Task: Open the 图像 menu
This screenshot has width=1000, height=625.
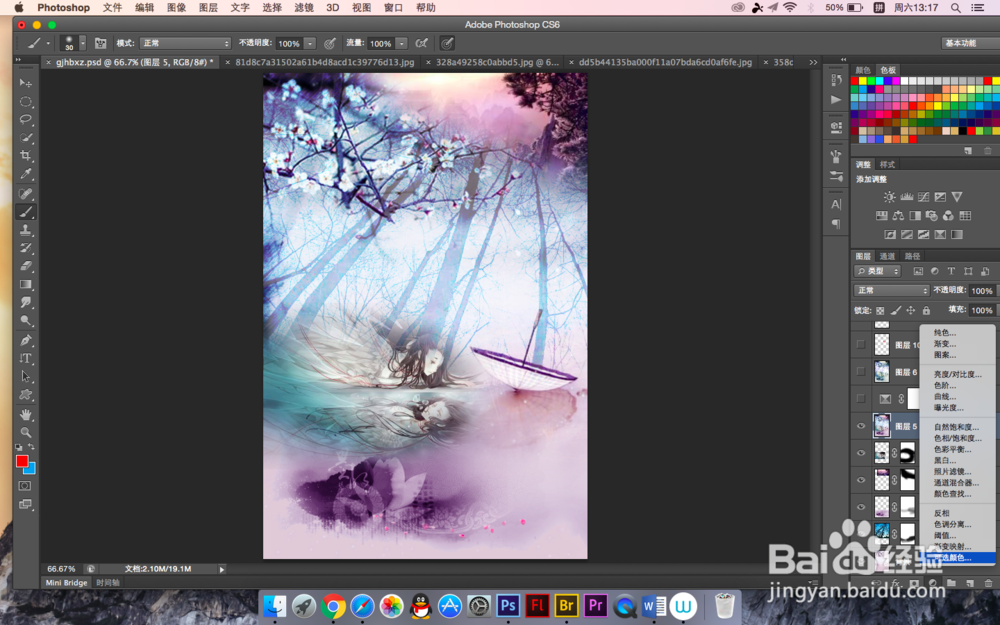Action: point(176,8)
